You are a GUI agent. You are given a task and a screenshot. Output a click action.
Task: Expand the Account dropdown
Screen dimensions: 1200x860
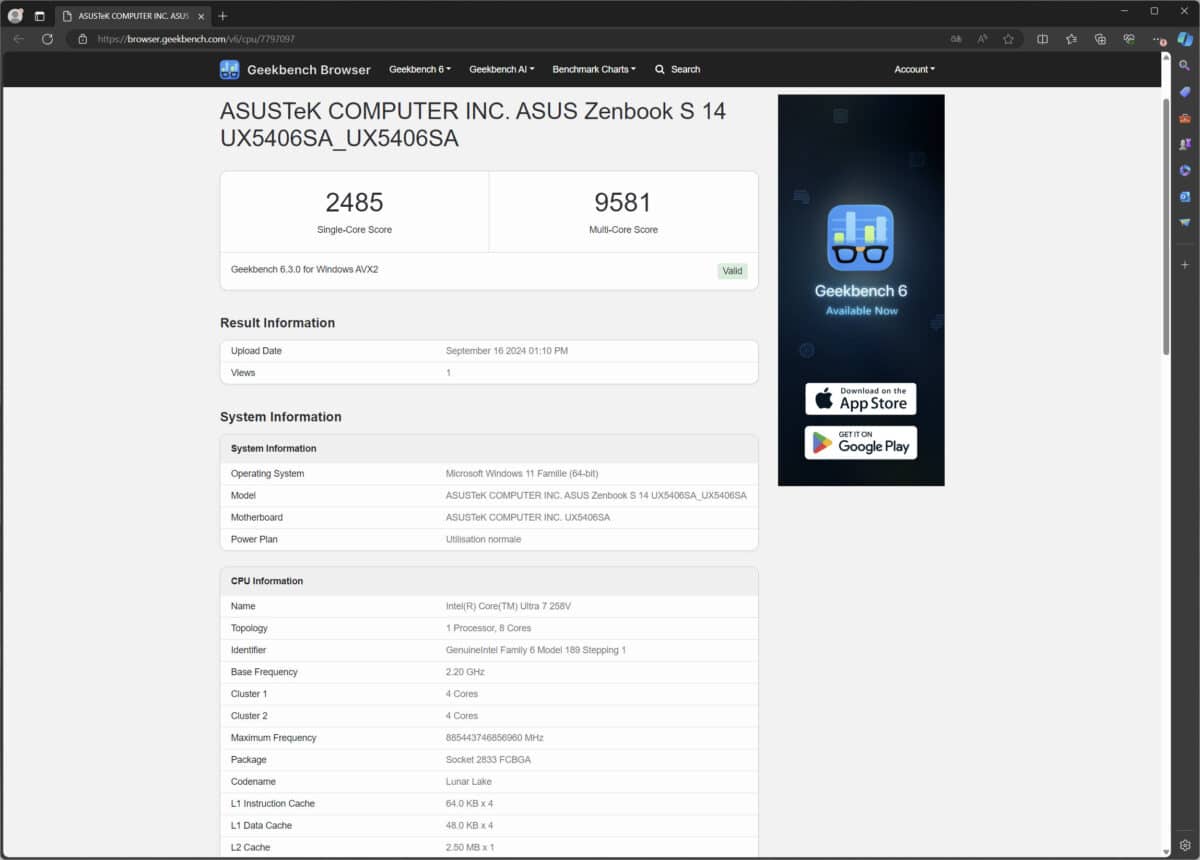coord(915,69)
